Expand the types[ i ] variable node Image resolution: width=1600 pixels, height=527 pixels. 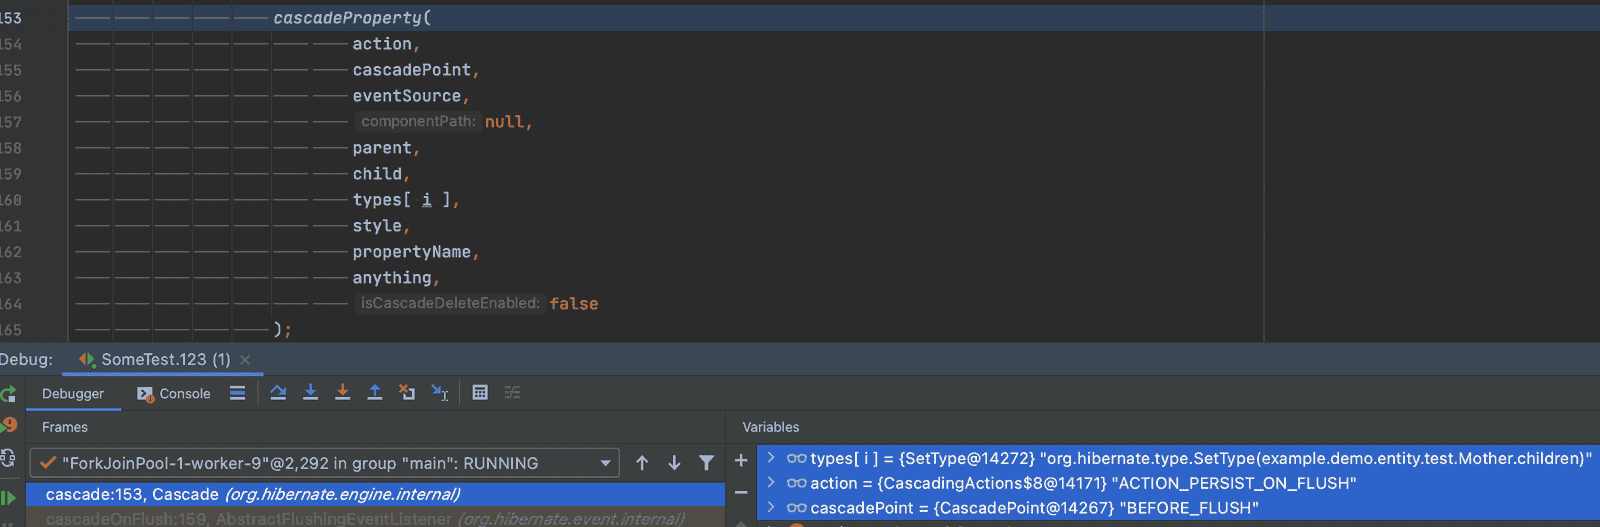pyautogui.click(x=771, y=458)
